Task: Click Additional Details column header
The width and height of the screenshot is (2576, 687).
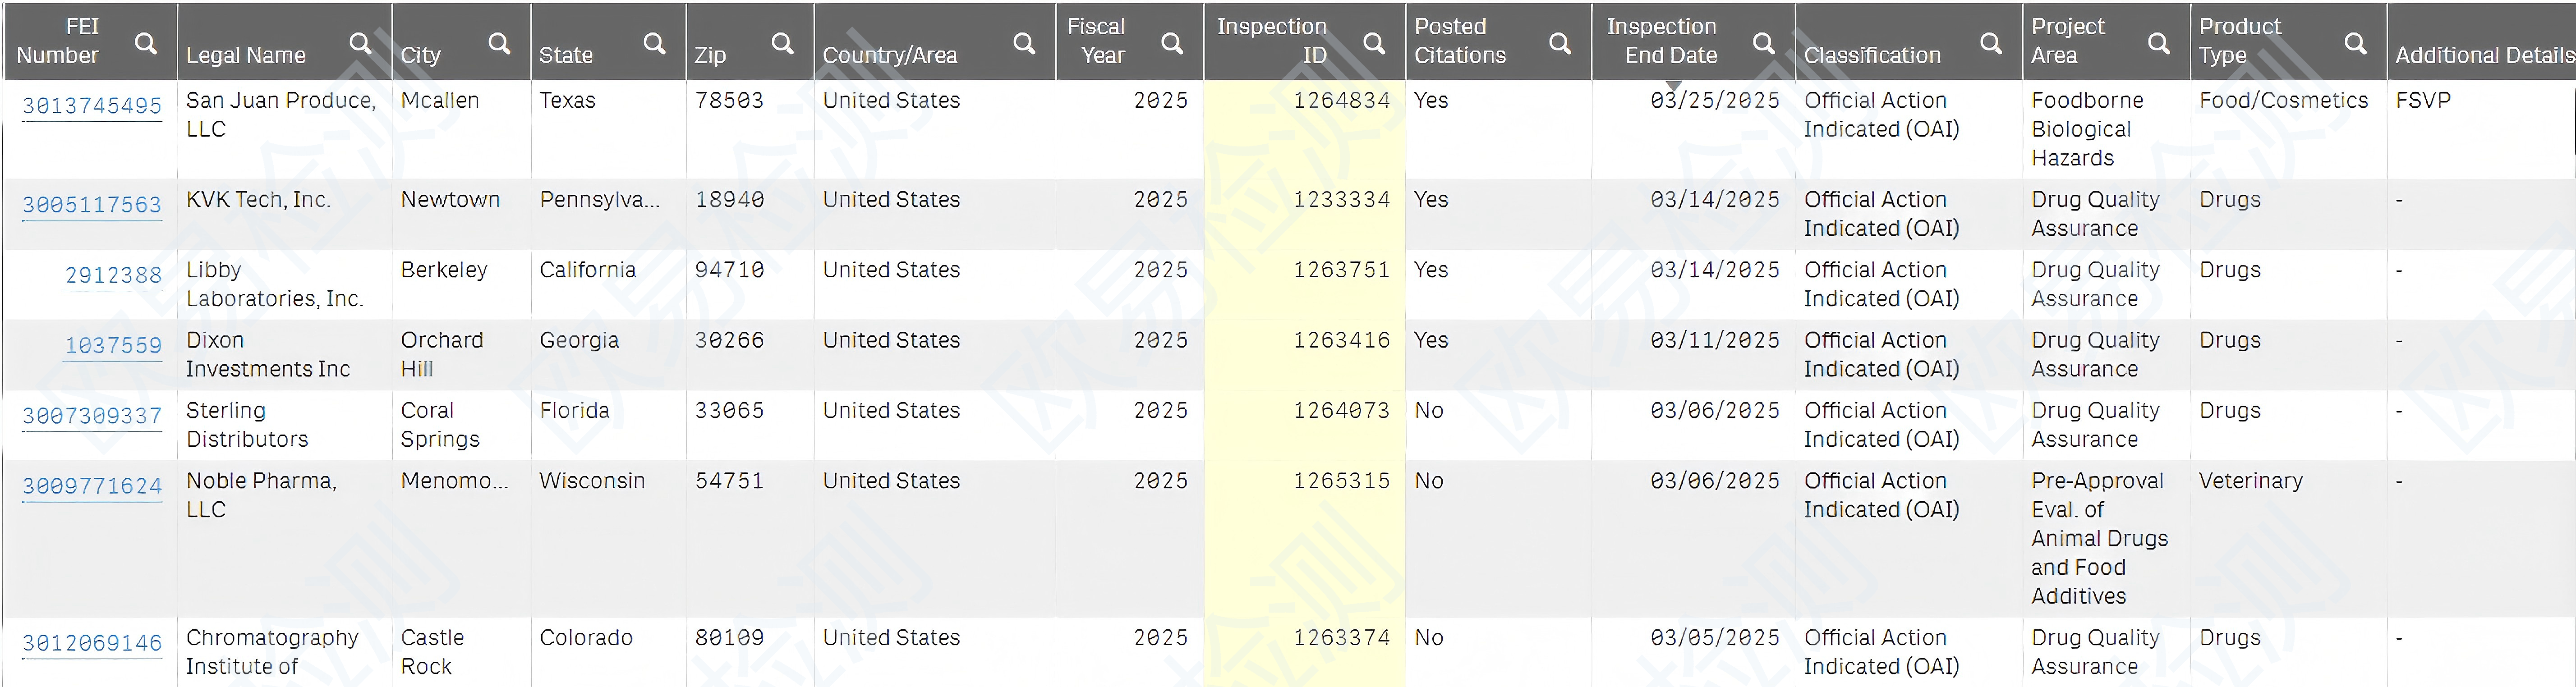Action: [x=2483, y=55]
